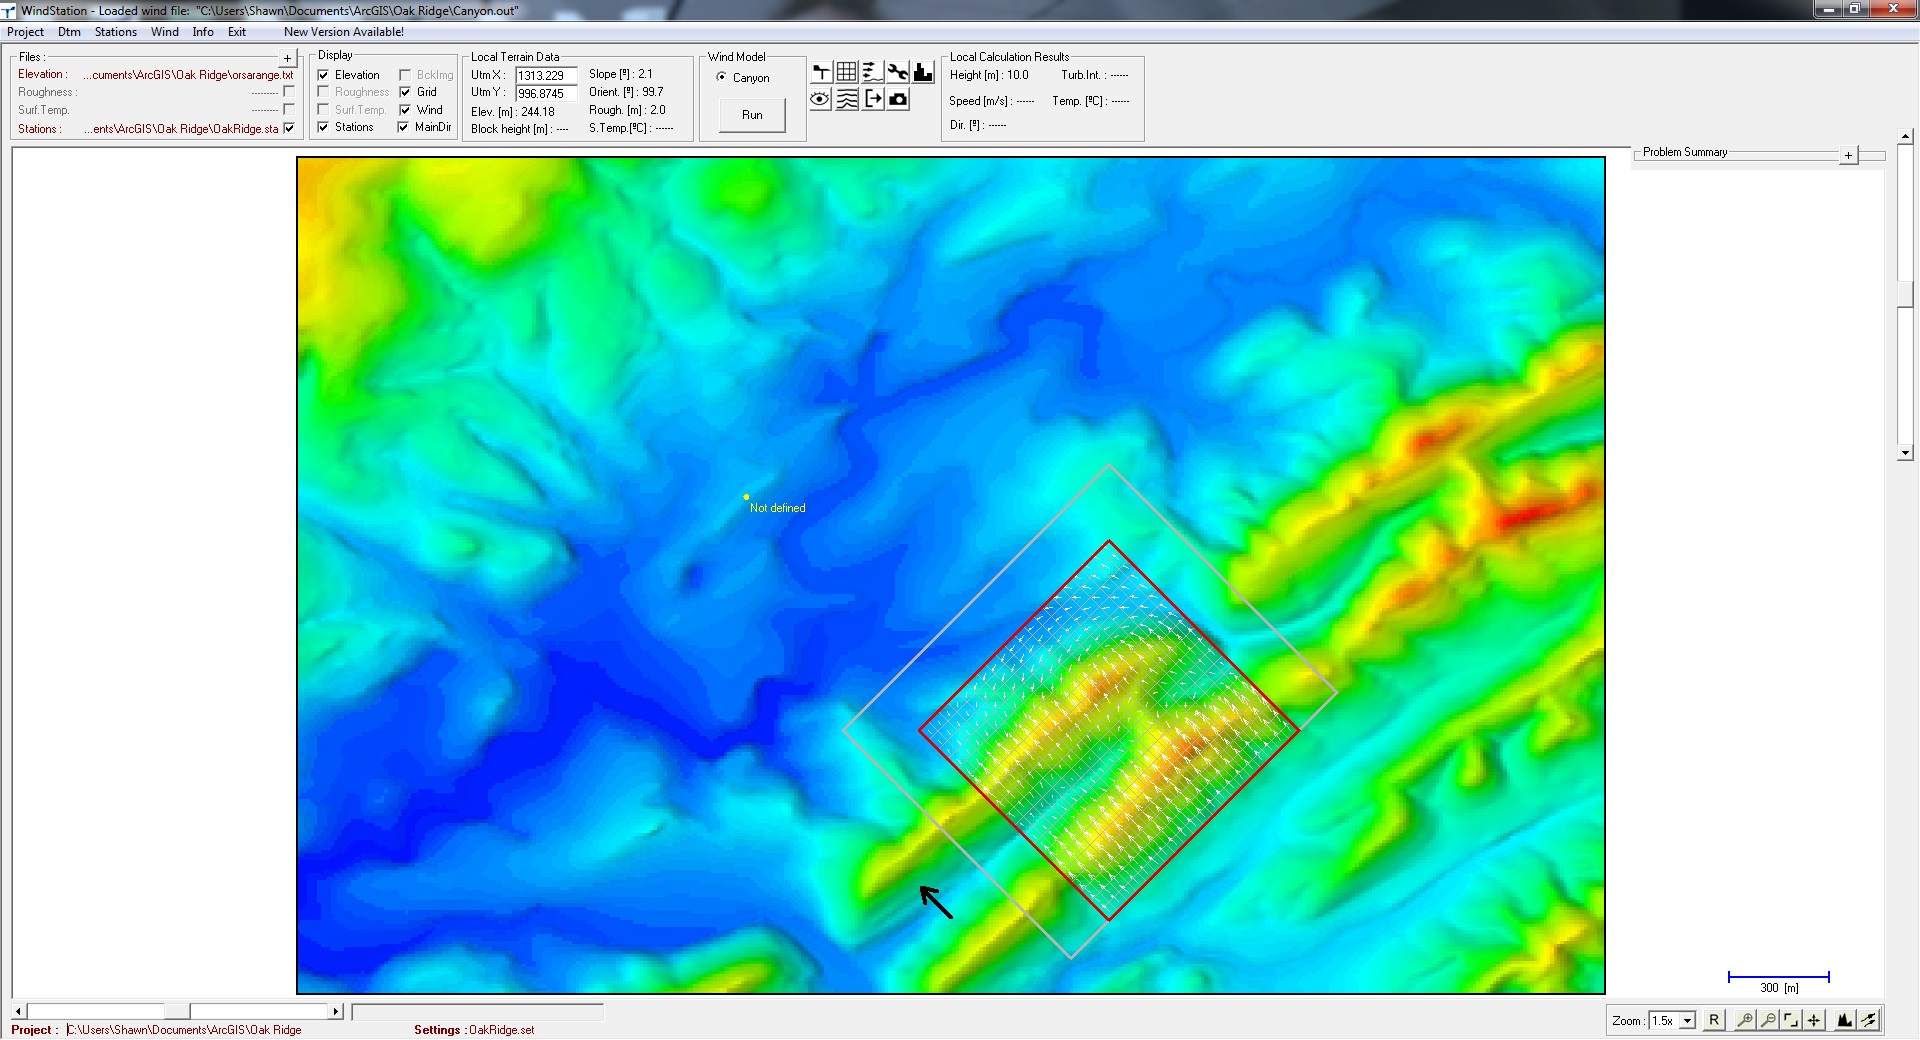Click the WindStation title bar app icon
Viewport: 1920px width, 1040px height.
(x=9, y=11)
